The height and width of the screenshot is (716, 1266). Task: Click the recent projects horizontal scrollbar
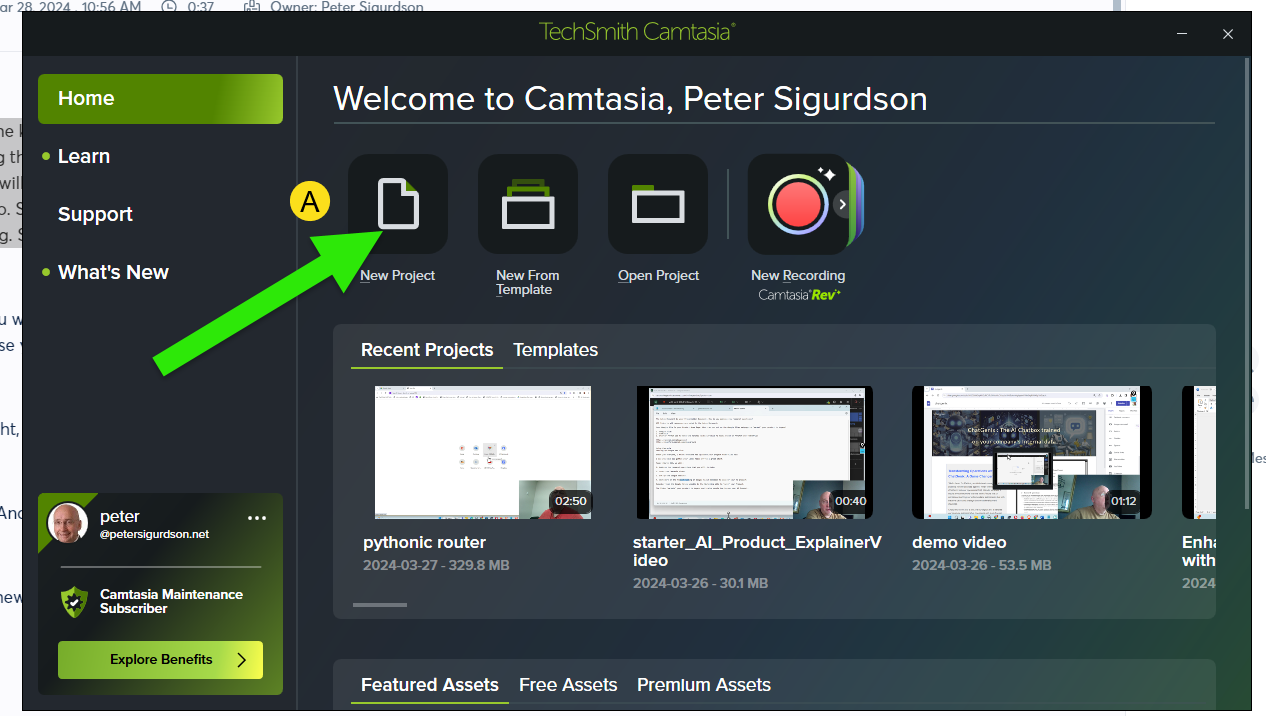(380, 604)
